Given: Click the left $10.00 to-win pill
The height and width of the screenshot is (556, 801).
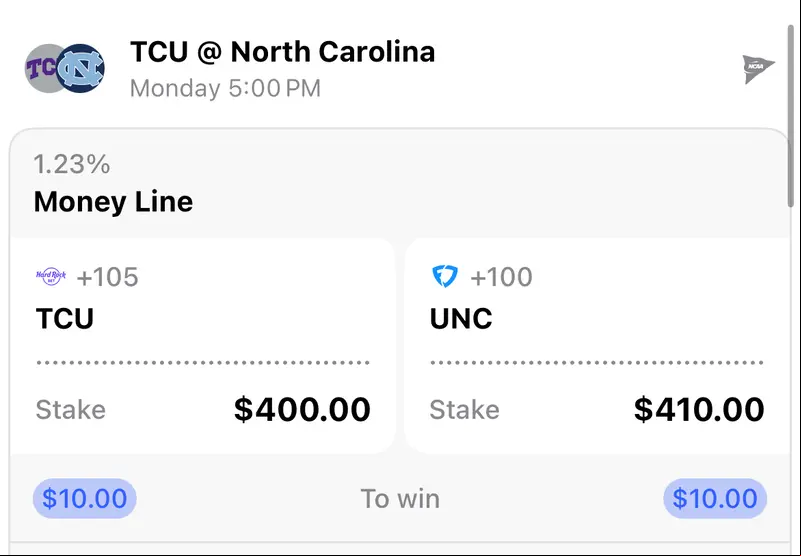Looking at the screenshot, I should point(85,498).
